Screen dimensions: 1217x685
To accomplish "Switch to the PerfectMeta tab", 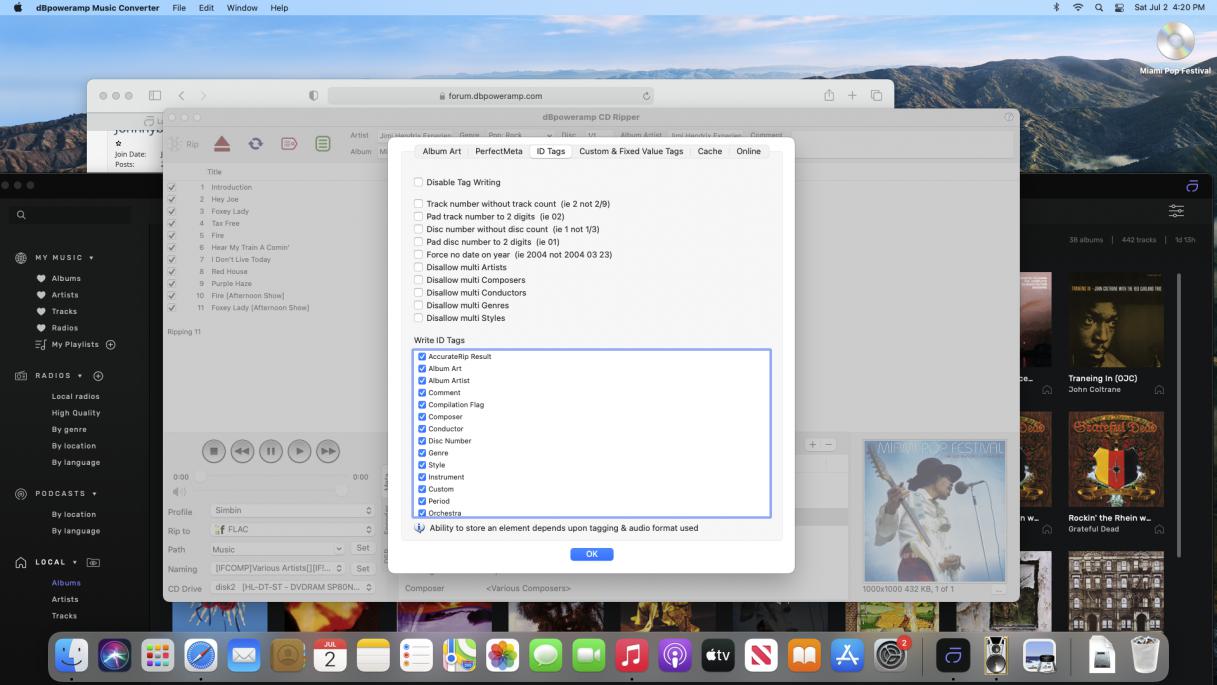I will (x=498, y=152).
